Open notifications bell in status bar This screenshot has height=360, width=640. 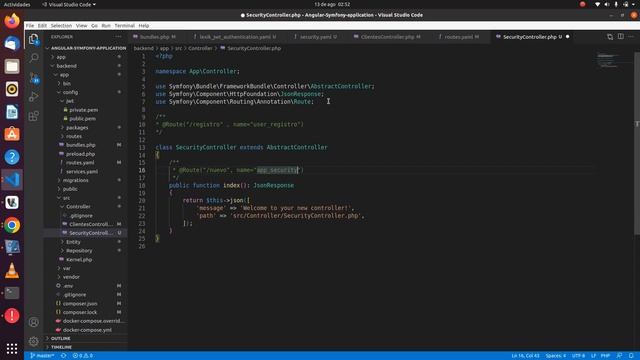(x=631, y=356)
